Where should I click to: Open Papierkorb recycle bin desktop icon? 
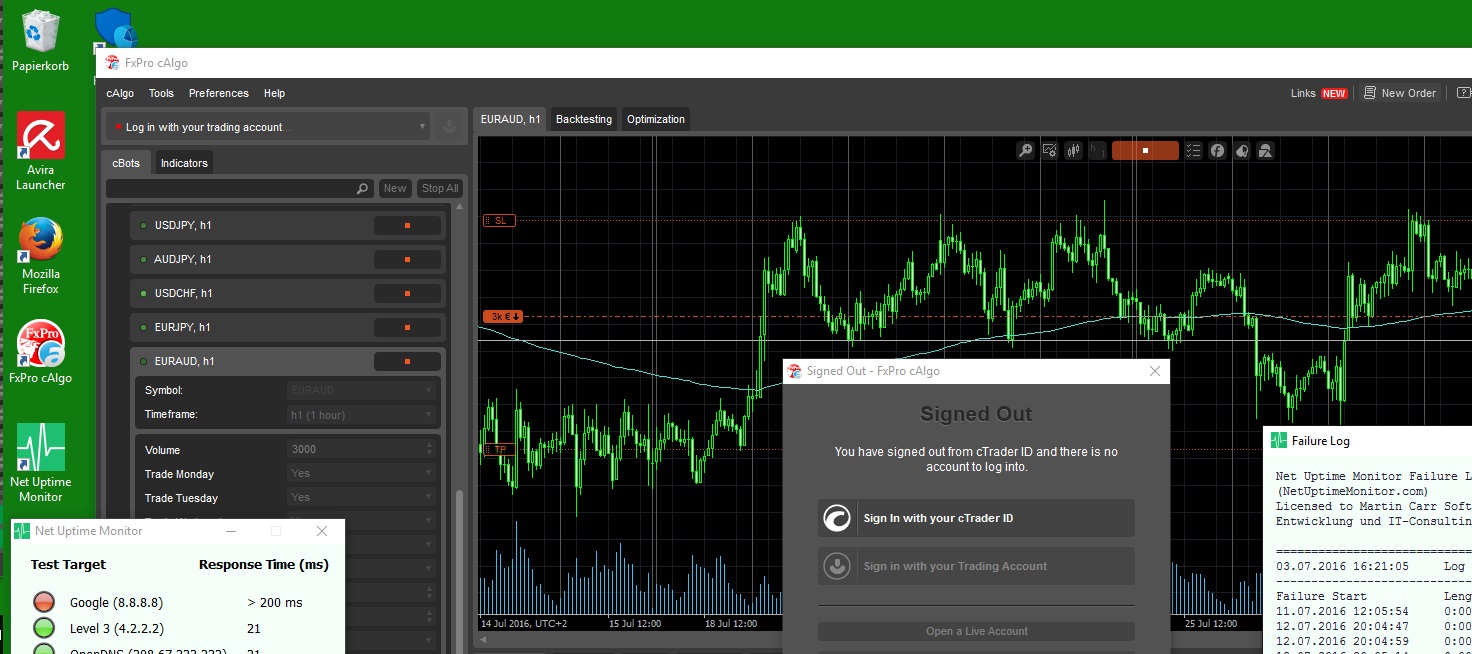point(40,41)
